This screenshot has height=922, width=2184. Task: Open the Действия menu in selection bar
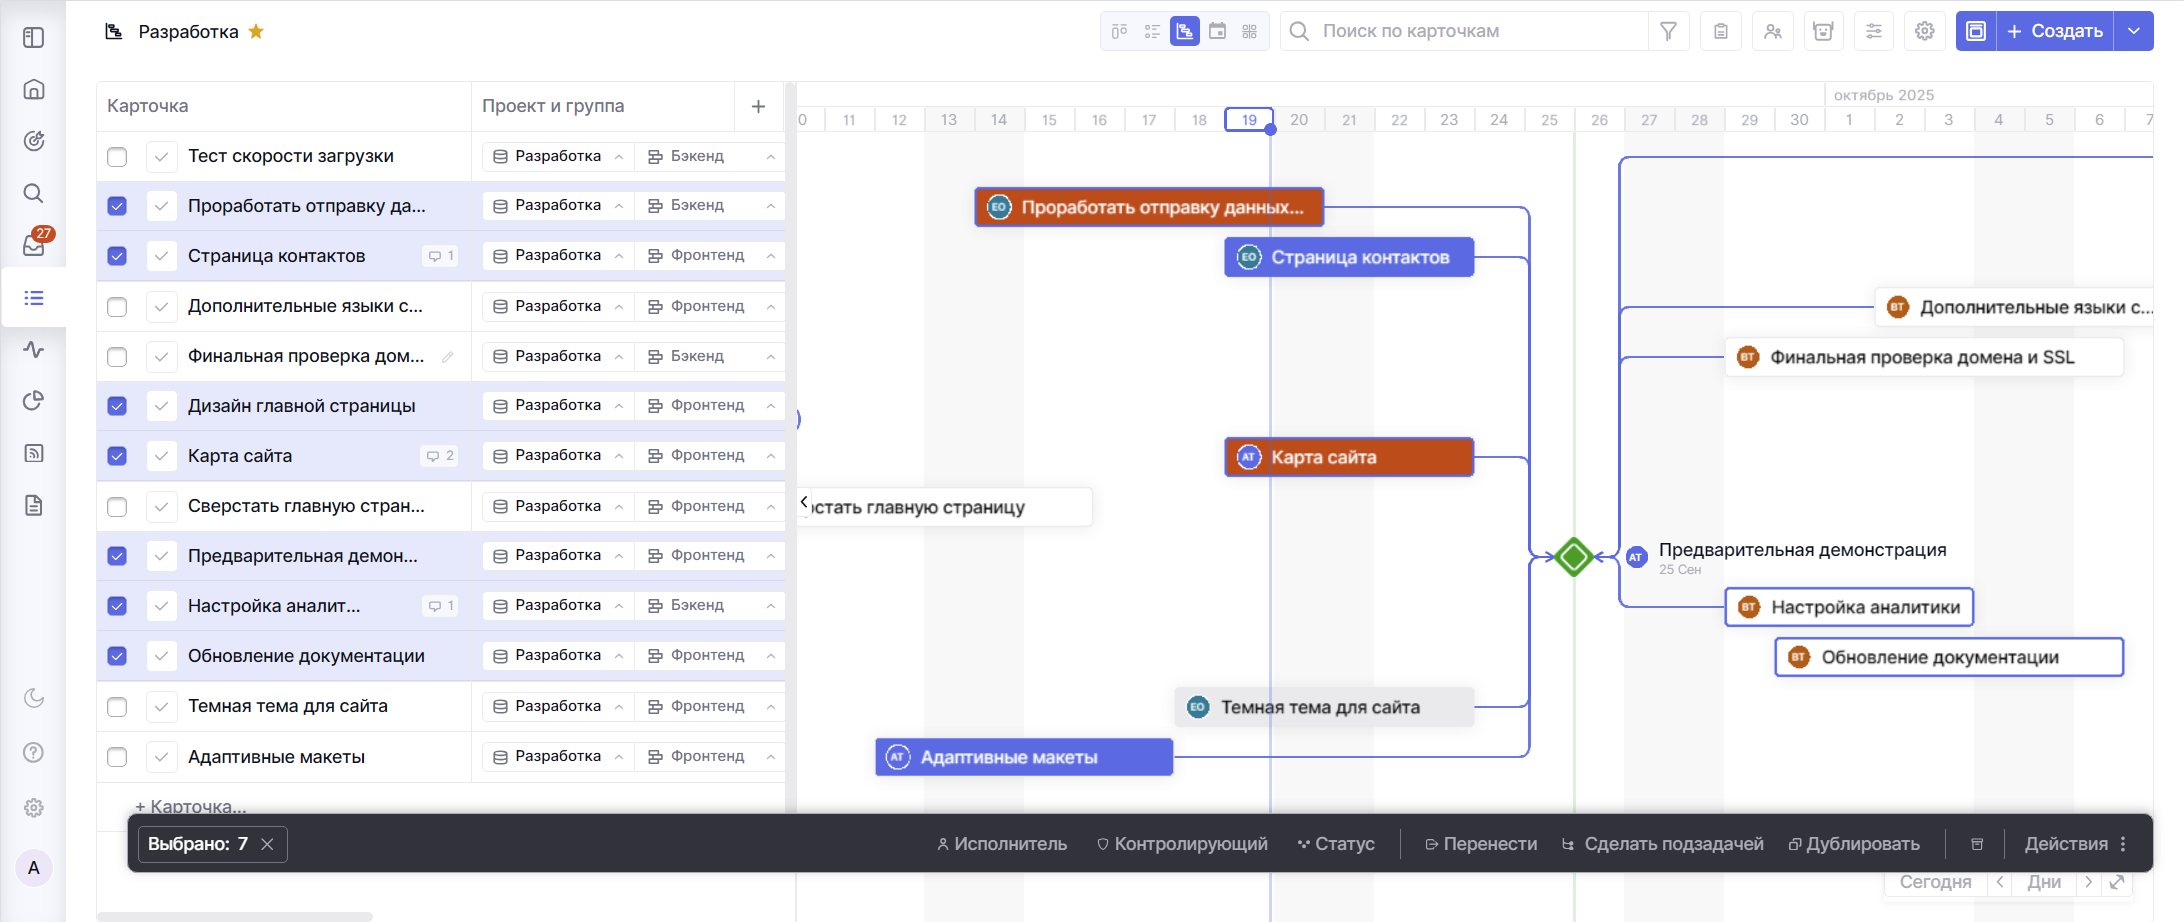coord(2075,844)
